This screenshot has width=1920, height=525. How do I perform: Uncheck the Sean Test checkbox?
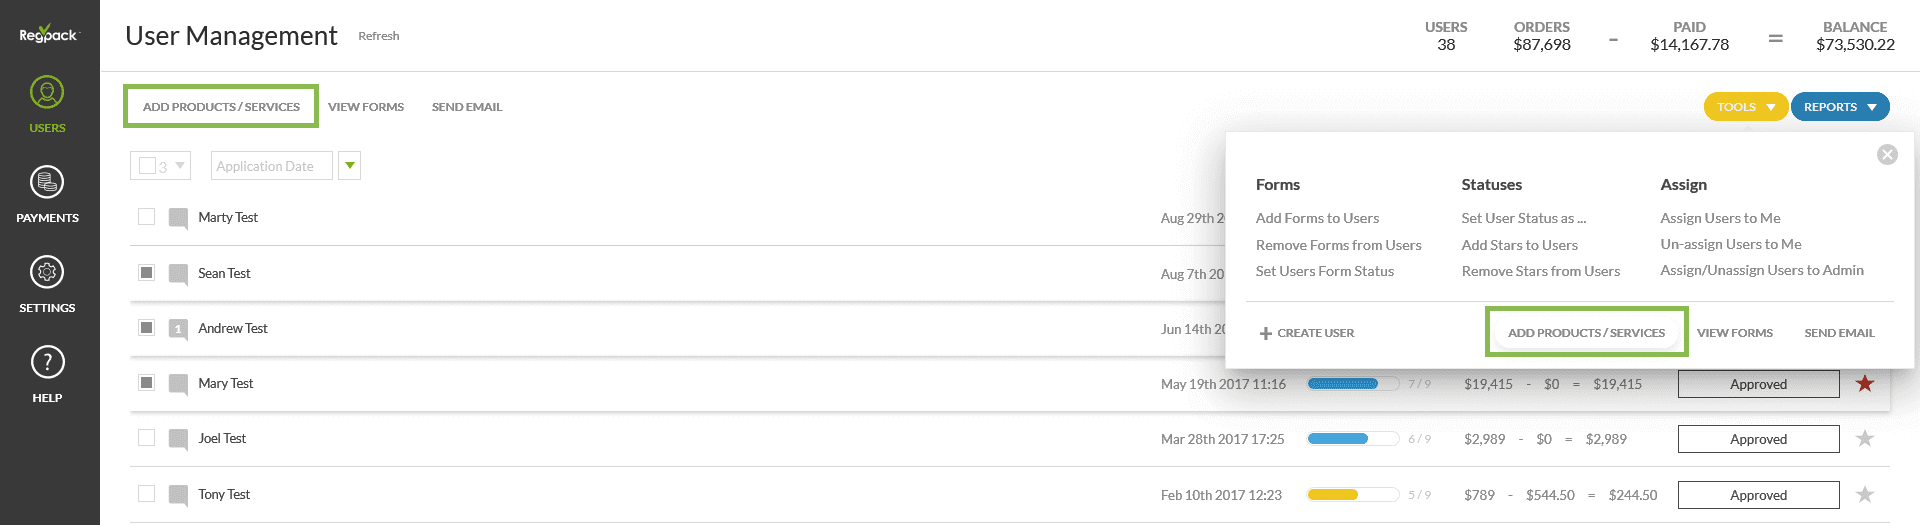(x=147, y=272)
